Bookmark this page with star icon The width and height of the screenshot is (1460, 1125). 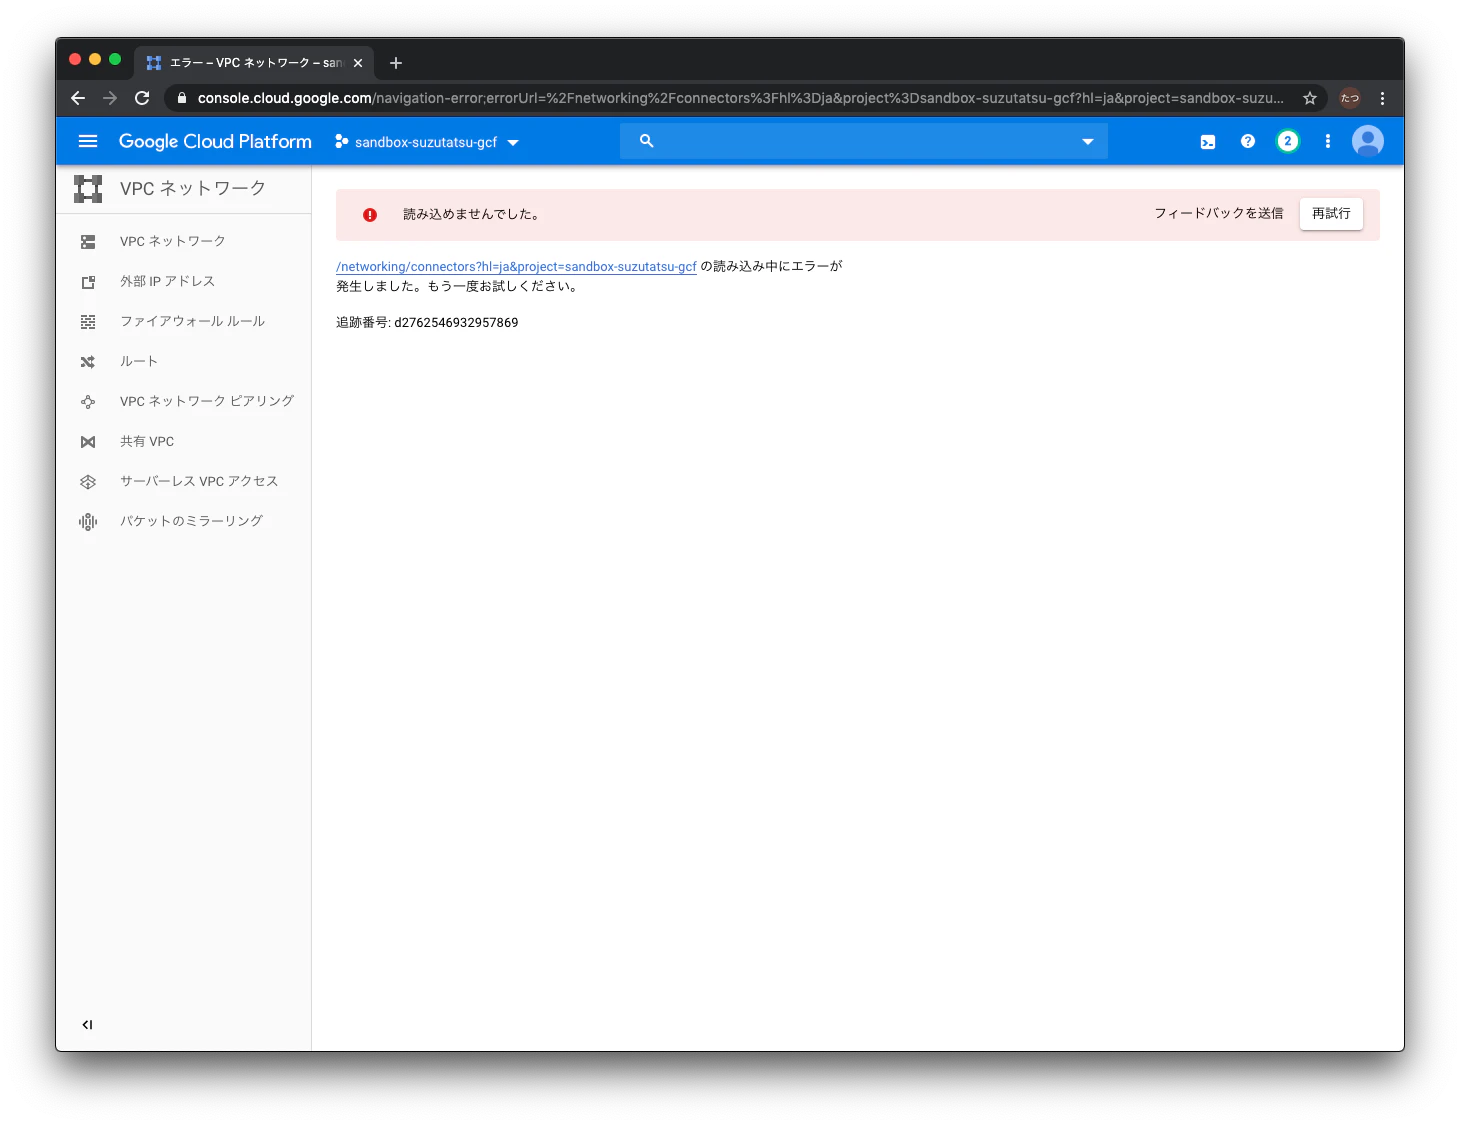(1310, 98)
